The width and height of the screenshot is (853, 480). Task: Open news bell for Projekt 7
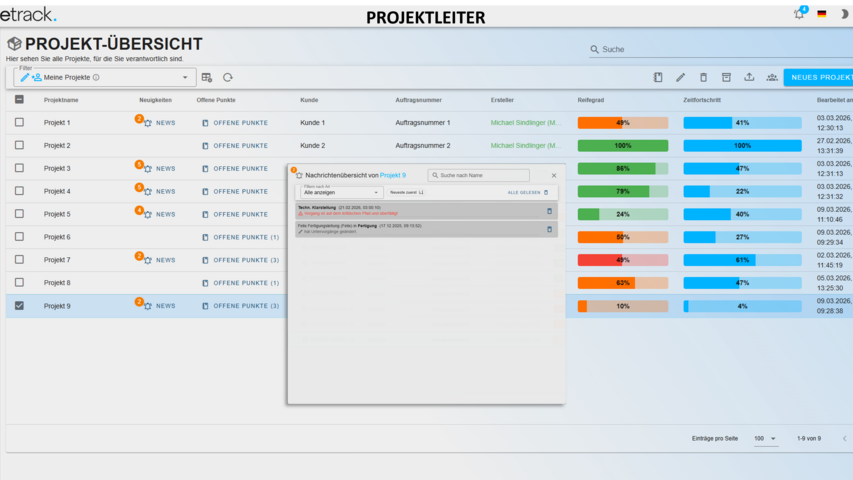148,260
